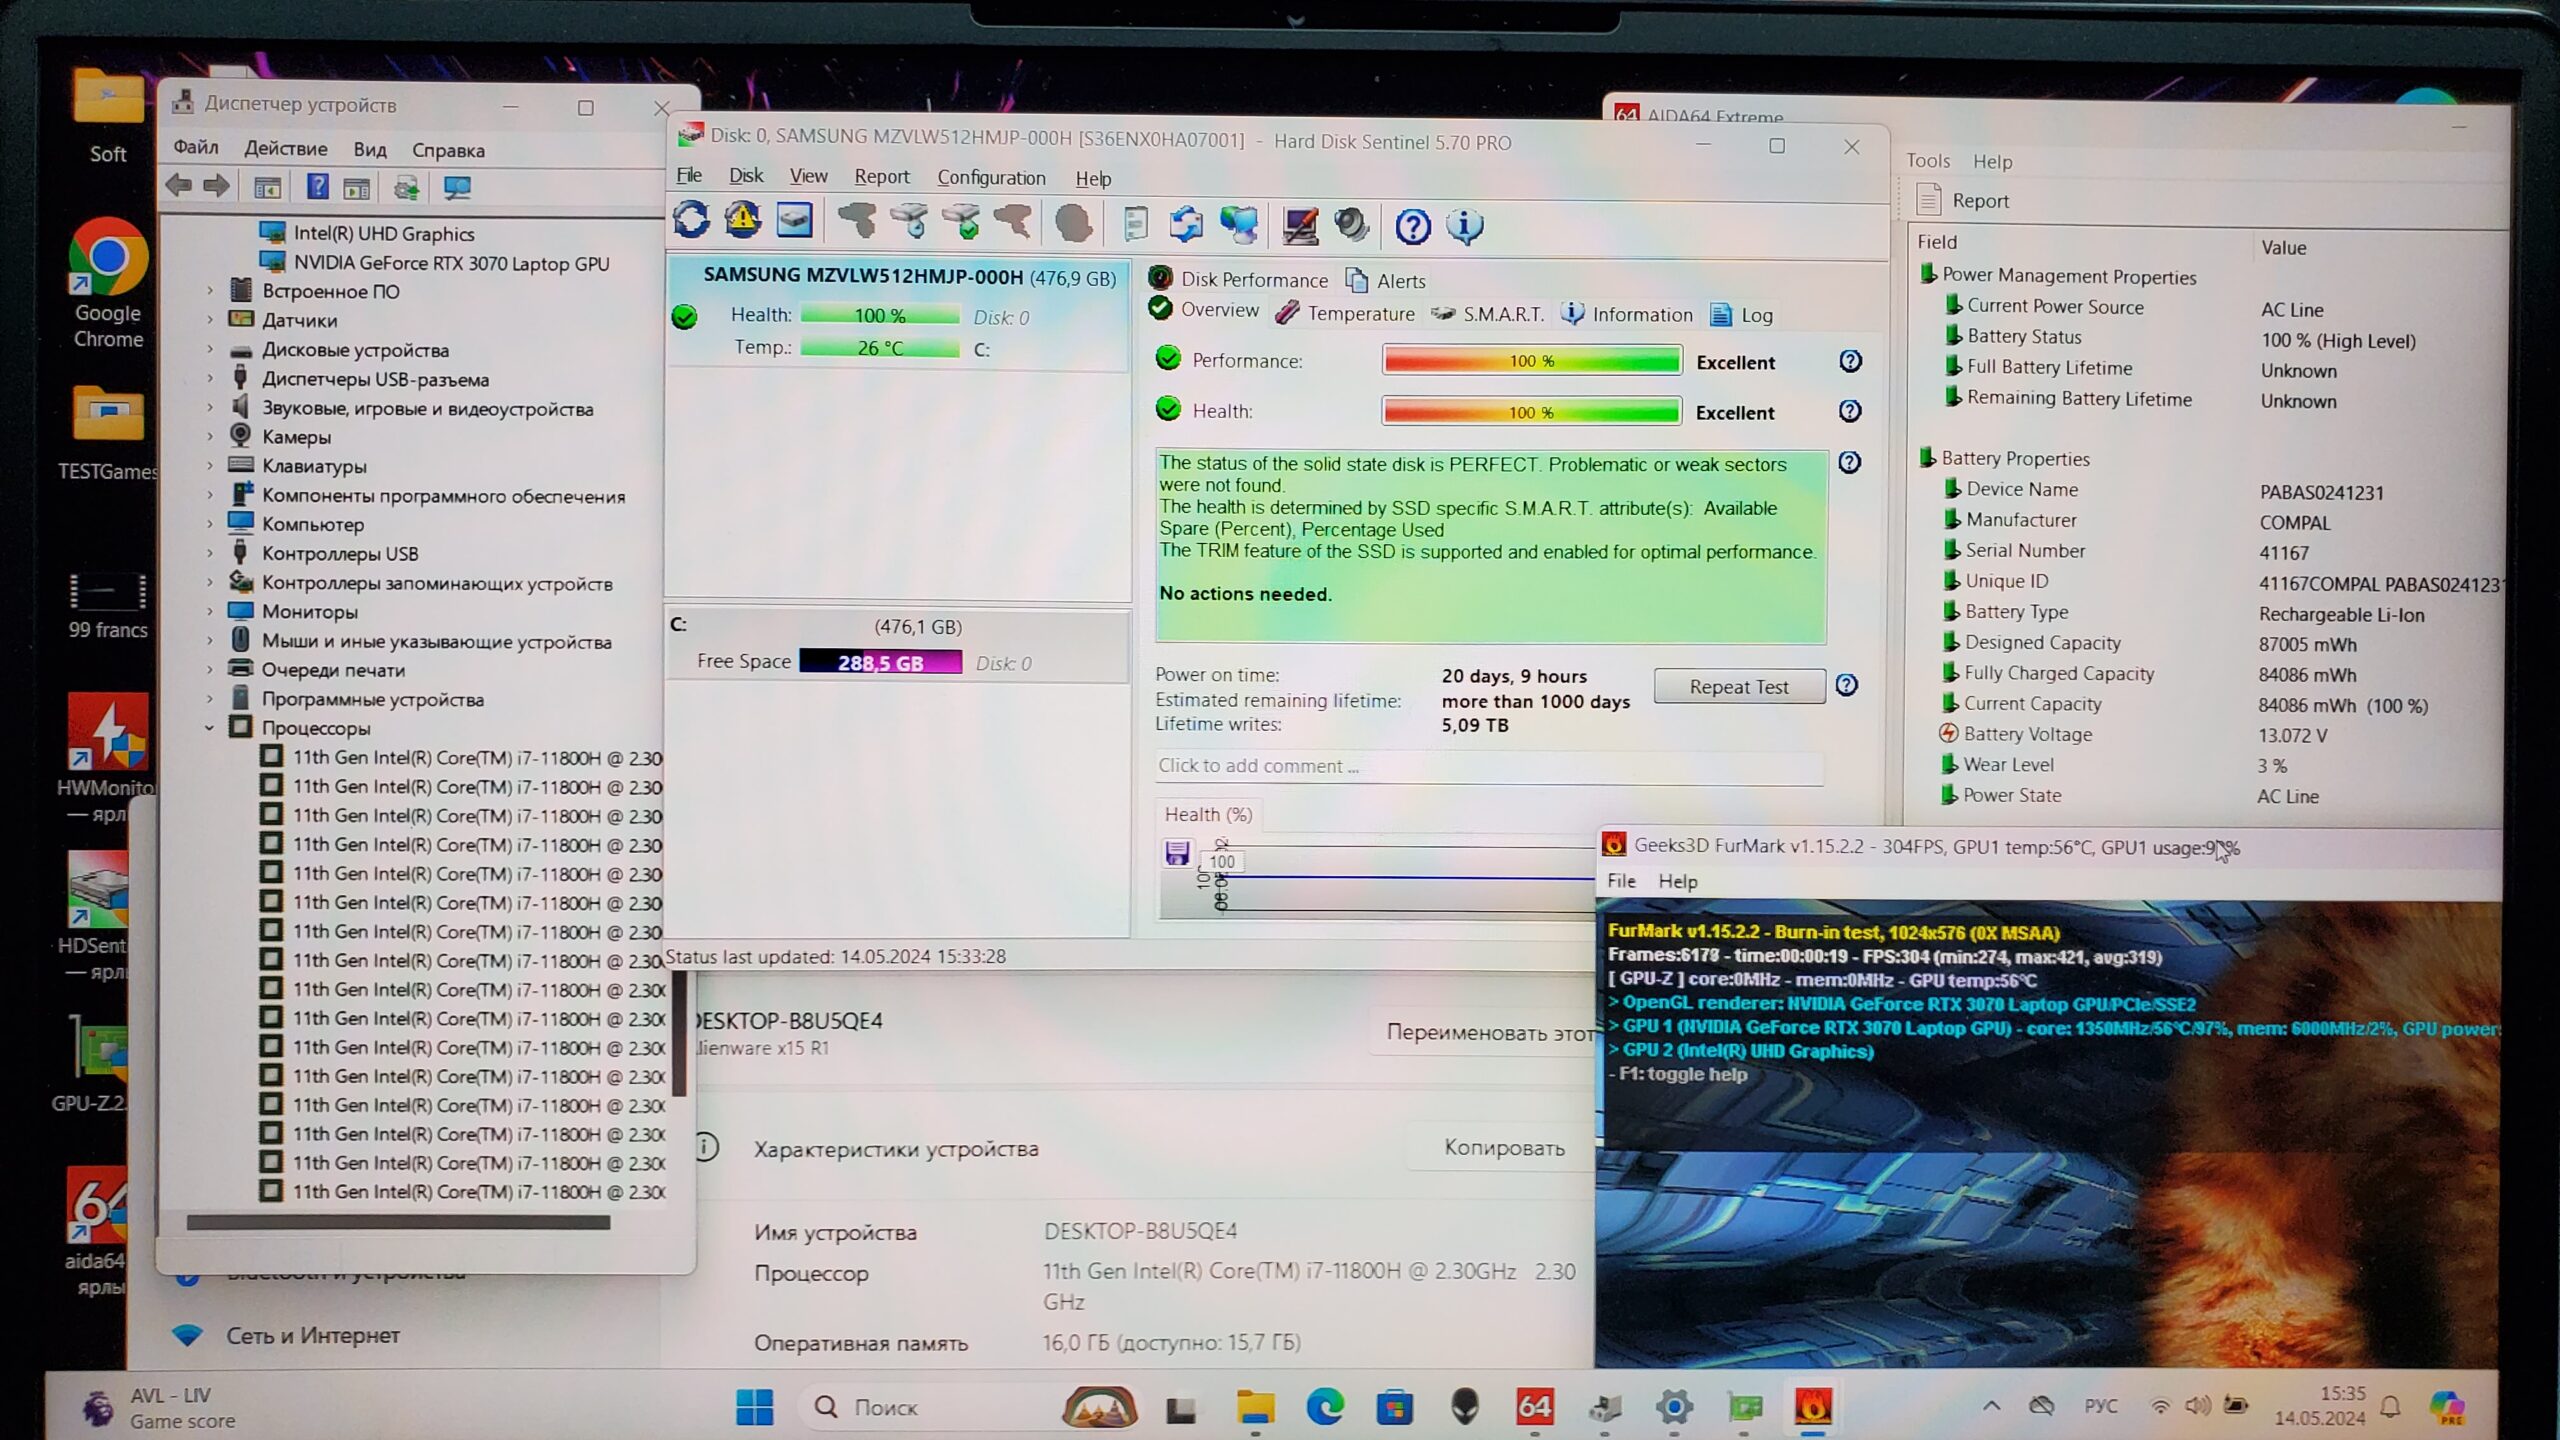Image resolution: width=2560 pixels, height=1440 pixels.
Task: Click the help icon beside Performance bar
Action: 1850,362
